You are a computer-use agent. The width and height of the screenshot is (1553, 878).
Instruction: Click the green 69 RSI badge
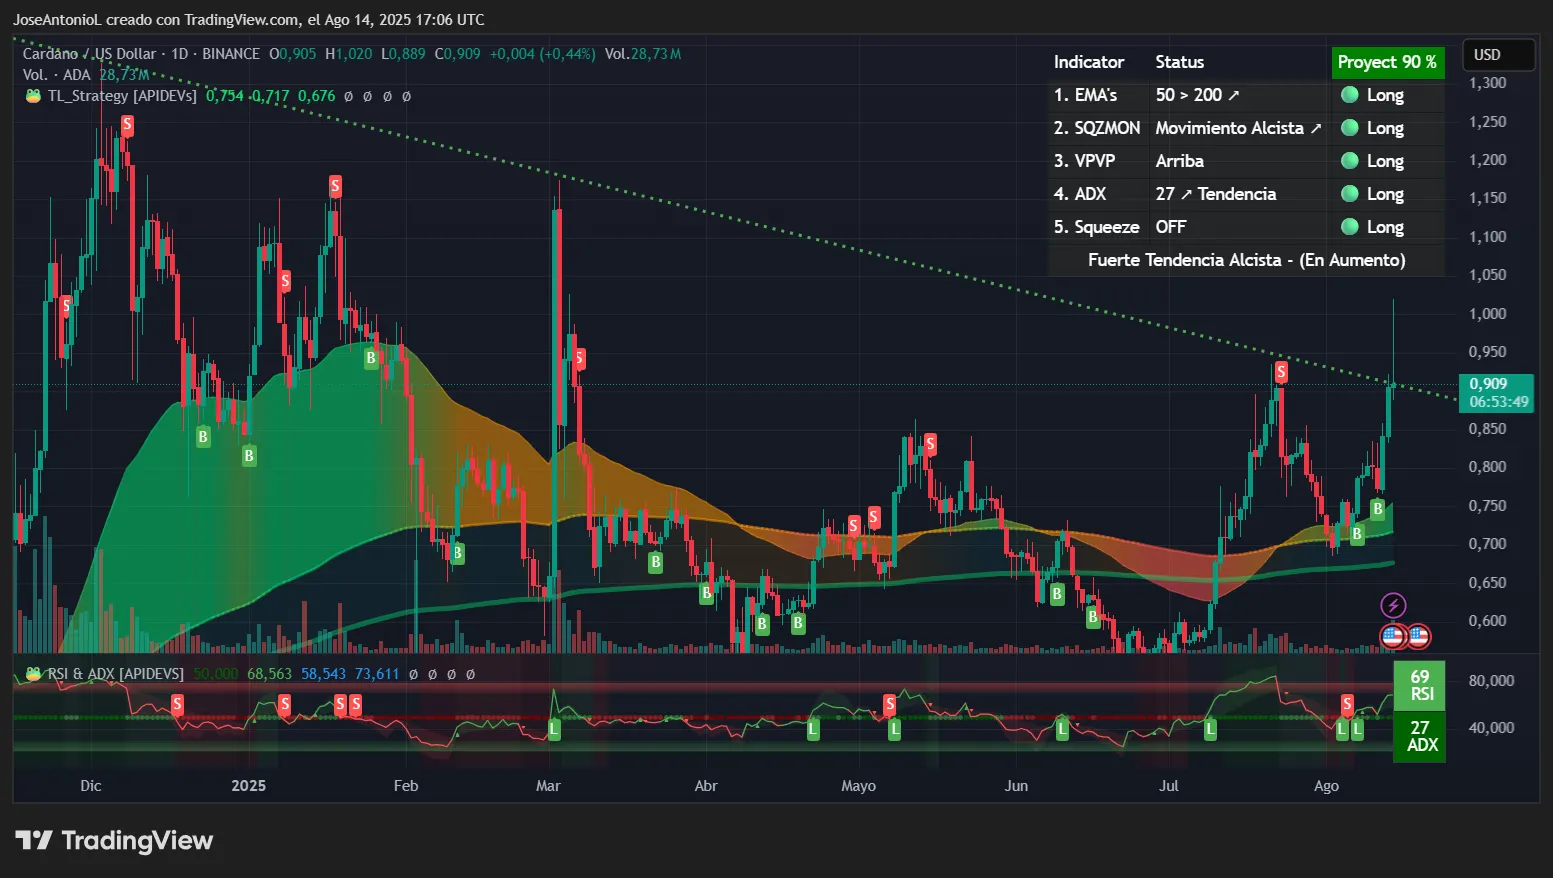click(1419, 684)
